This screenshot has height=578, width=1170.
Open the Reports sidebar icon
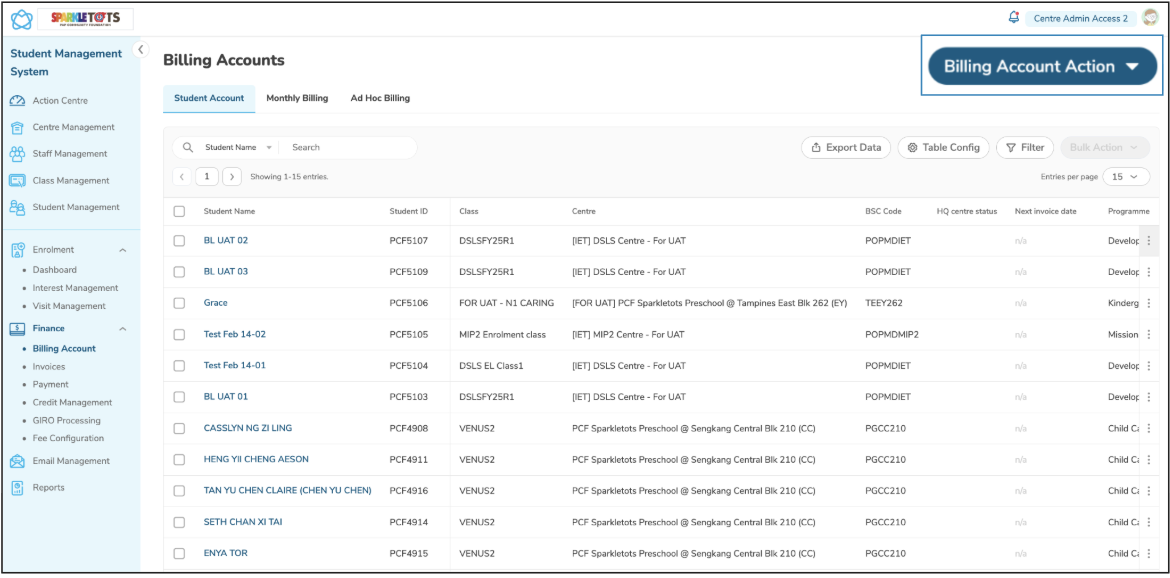tap(17, 488)
